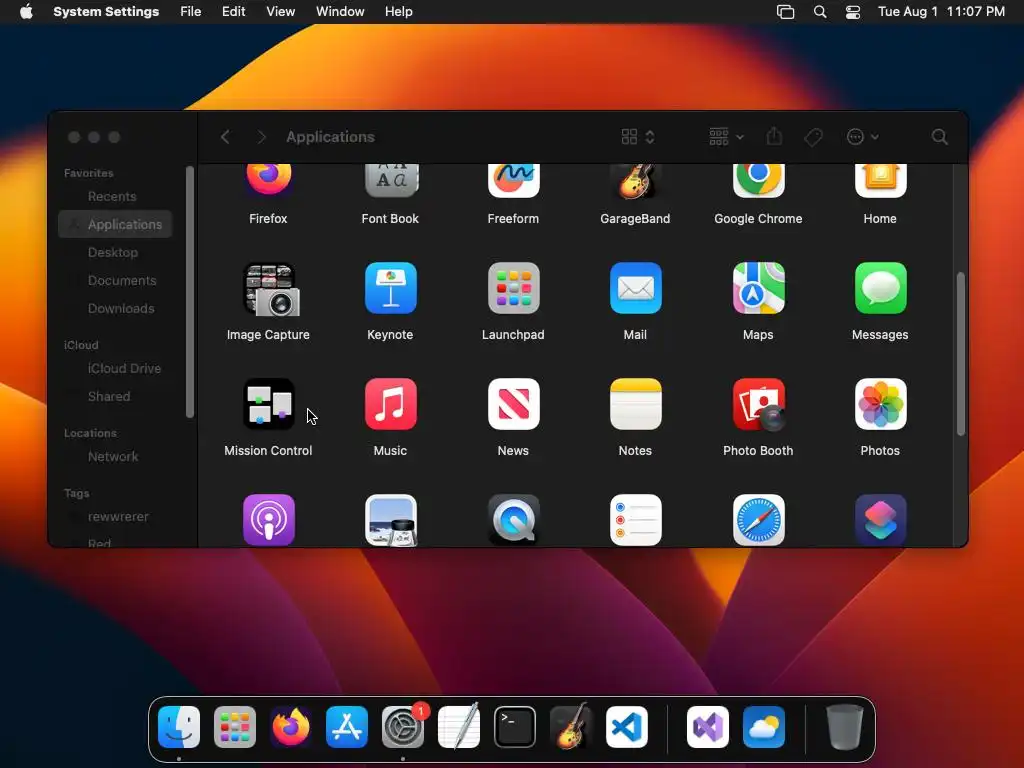Open the Trash in the Dock
Viewport: 1024px width, 768px height.
(x=845, y=727)
